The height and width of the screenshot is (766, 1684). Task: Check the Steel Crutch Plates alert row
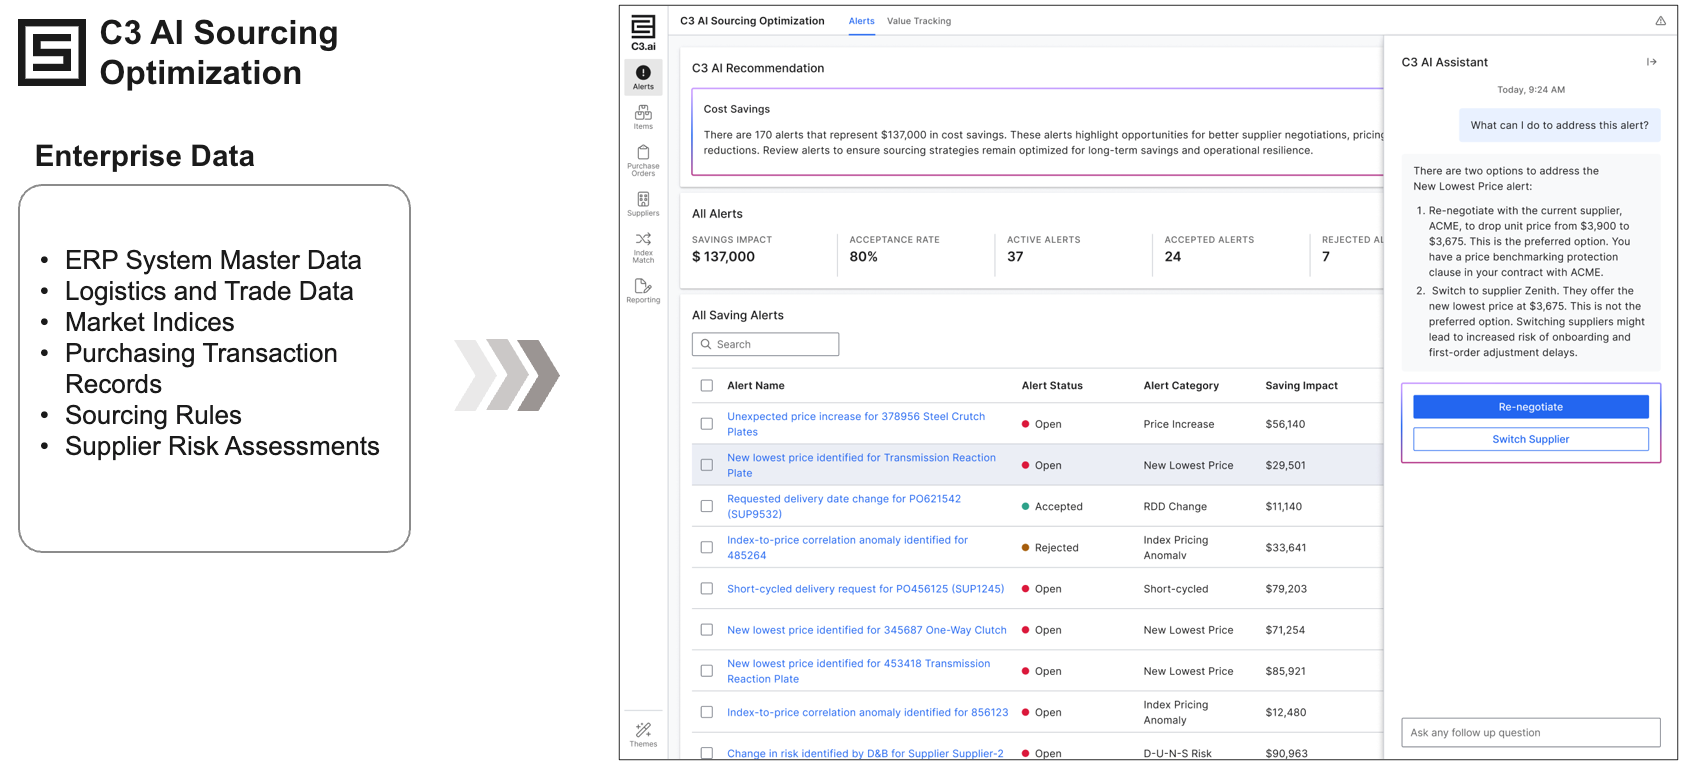pos(707,424)
